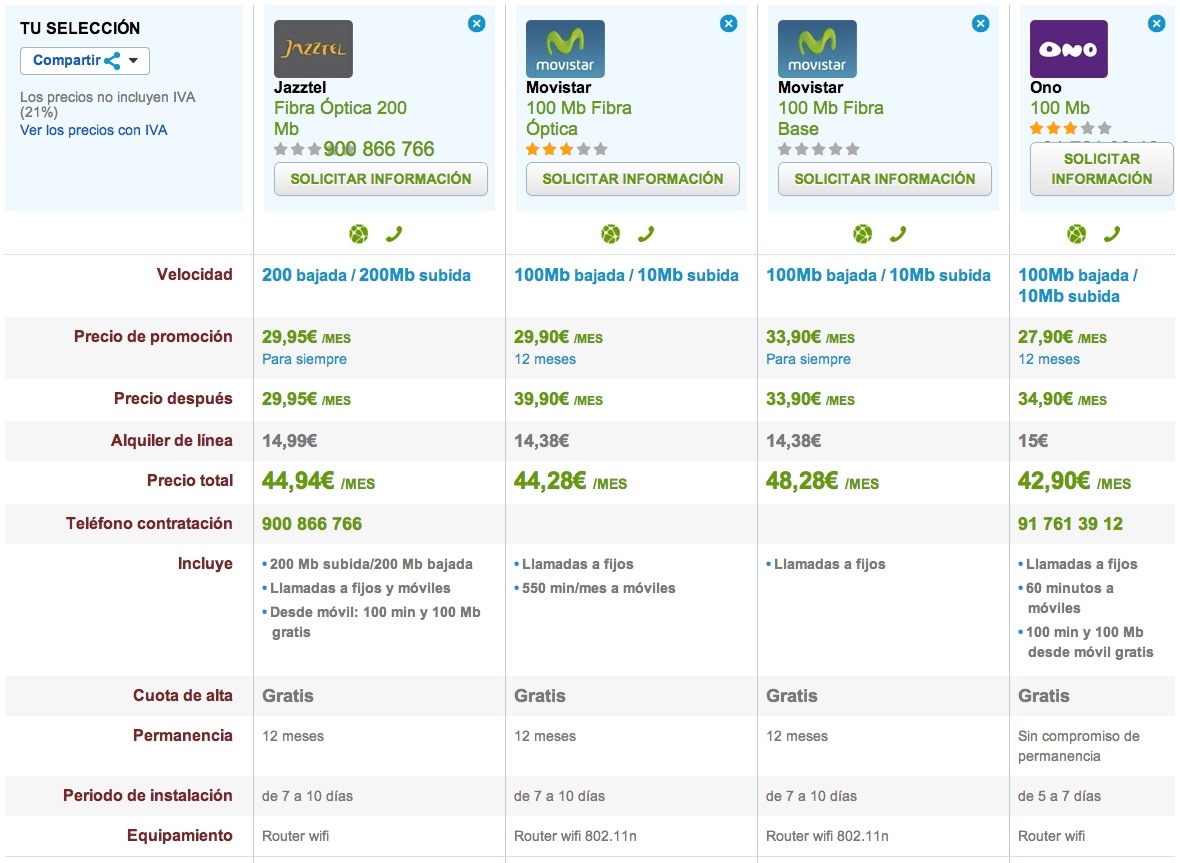Open the '100 Mb Fibra Base' plan title
Screen dimensions: 1180x863
[x=831, y=118]
